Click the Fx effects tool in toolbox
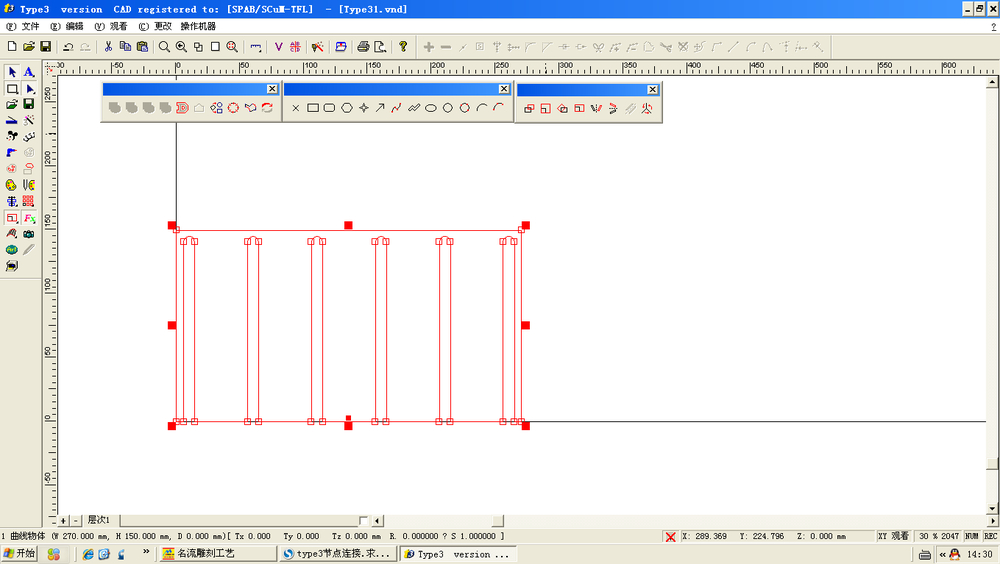Image resolution: width=1000 pixels, height=564 pixels. [x=29, y=217]
